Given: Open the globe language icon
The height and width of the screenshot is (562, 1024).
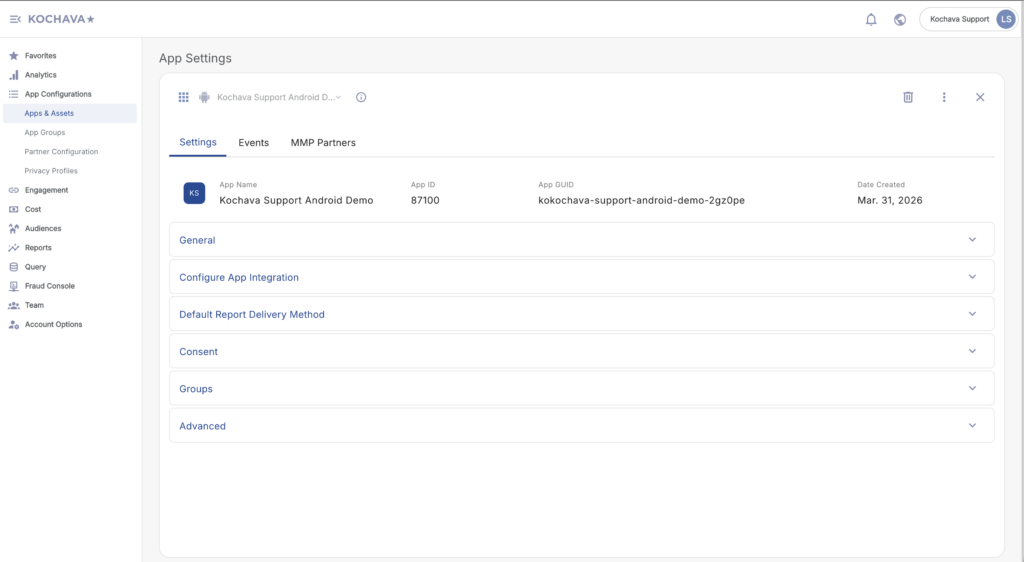Looking at the screenshot, I should (x=900, y=19).
